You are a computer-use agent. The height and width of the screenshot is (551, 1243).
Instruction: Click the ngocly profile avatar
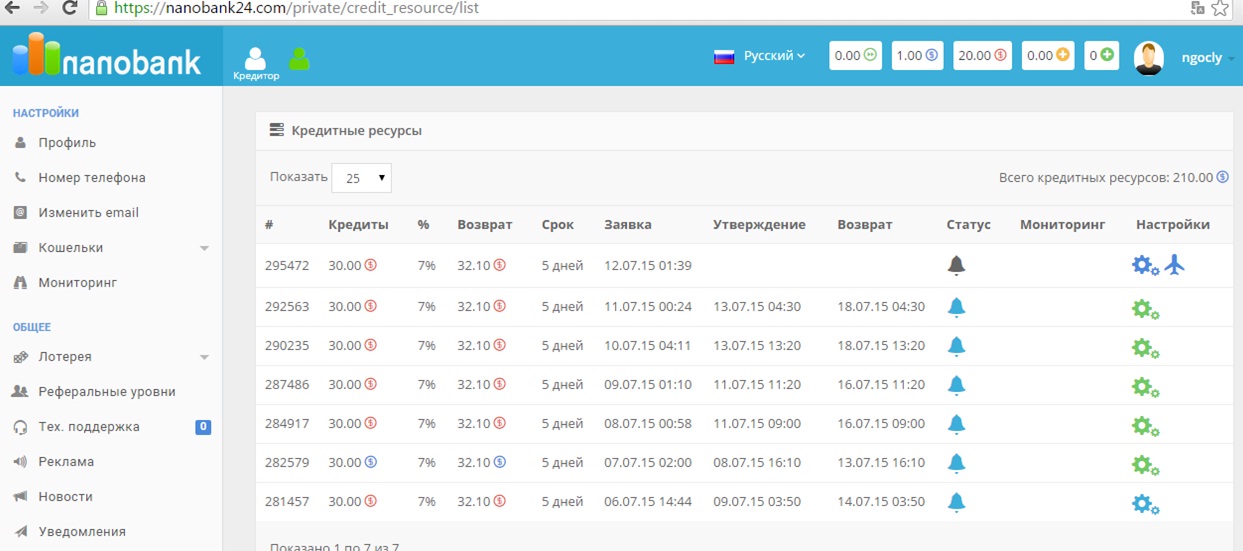1149,58
